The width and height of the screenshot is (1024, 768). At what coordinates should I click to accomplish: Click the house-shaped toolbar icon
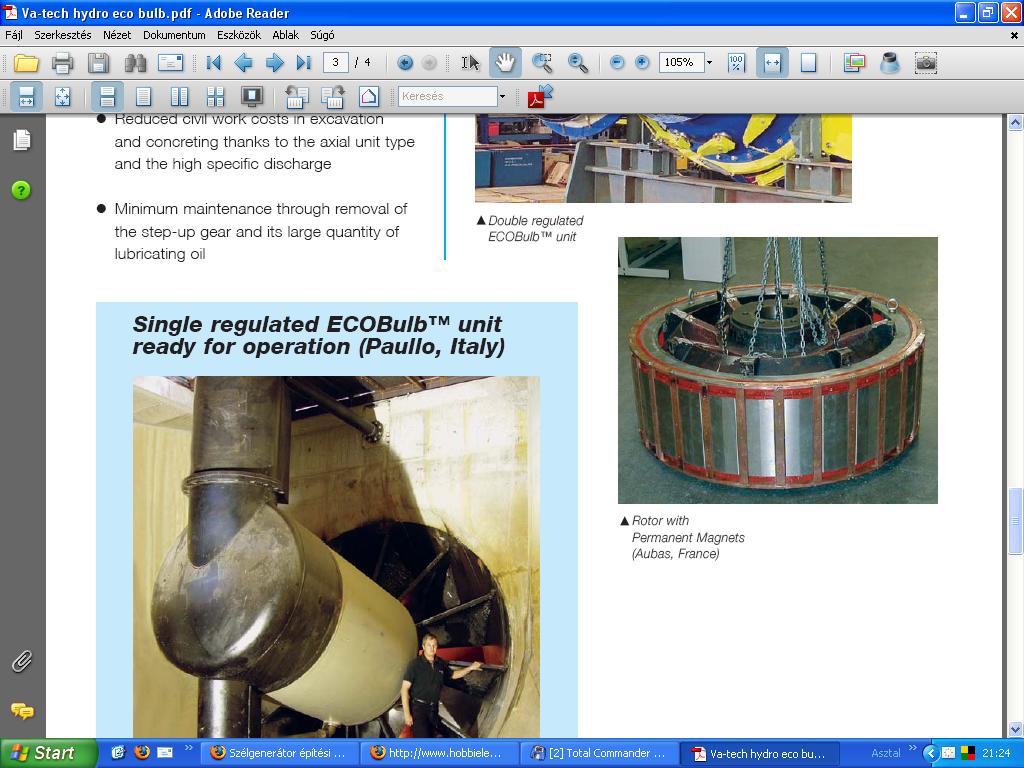[369, 97]
